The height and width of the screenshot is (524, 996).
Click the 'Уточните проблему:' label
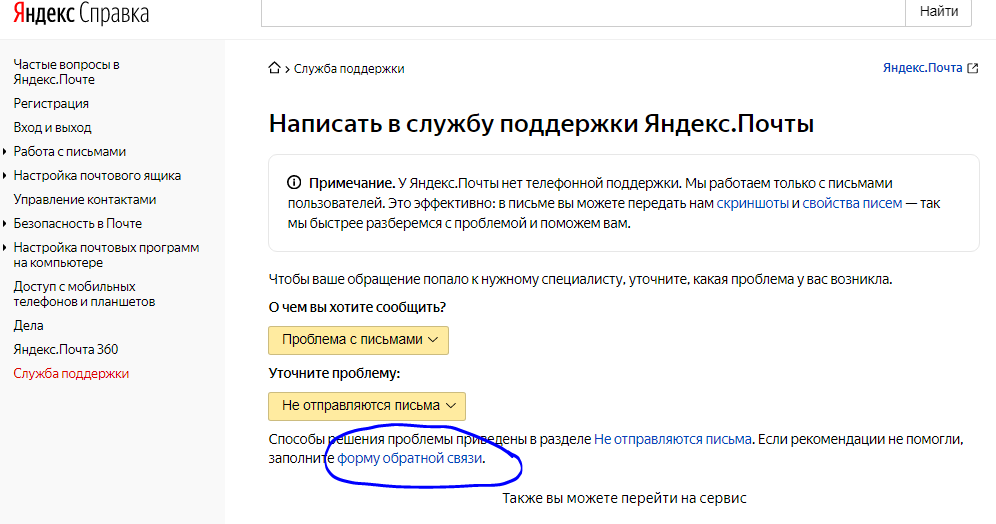pyautogui.click(x=334, y=373)
